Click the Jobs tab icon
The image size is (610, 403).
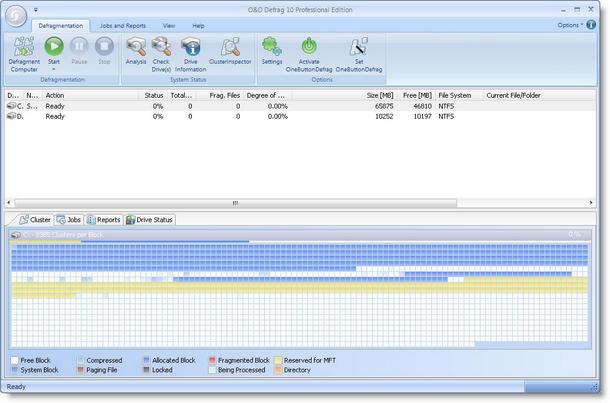(61, 220)
